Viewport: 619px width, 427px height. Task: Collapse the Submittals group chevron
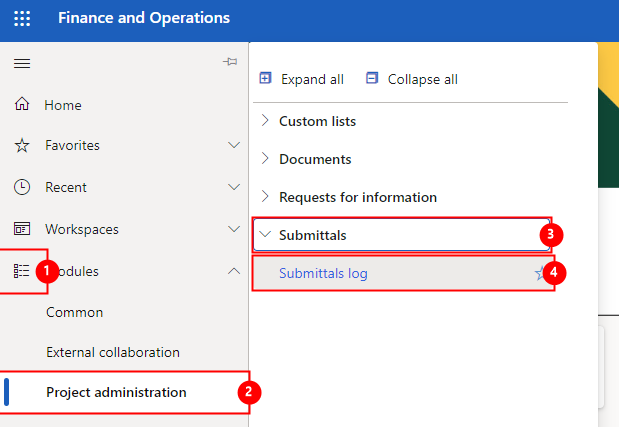[265, 234]
